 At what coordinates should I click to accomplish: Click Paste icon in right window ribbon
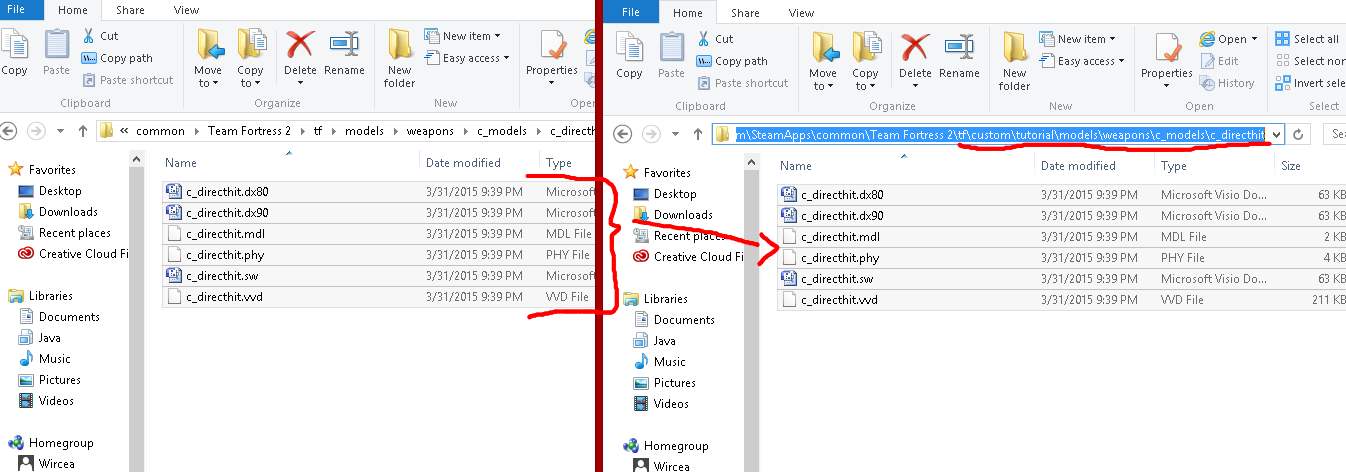[x=671, y=55]
